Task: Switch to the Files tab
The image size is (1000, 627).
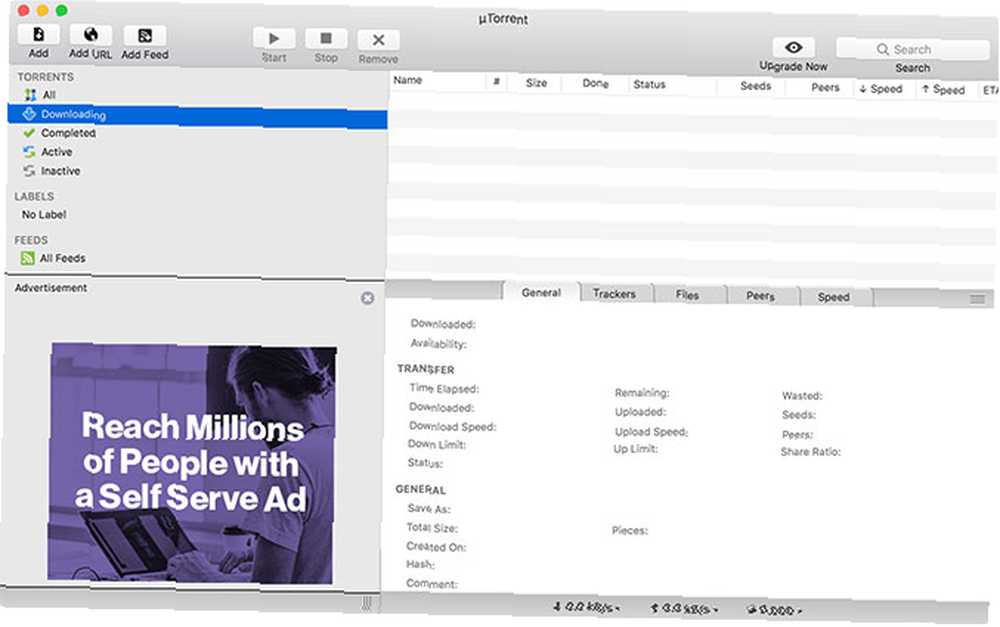Action: tap(688, 295)
